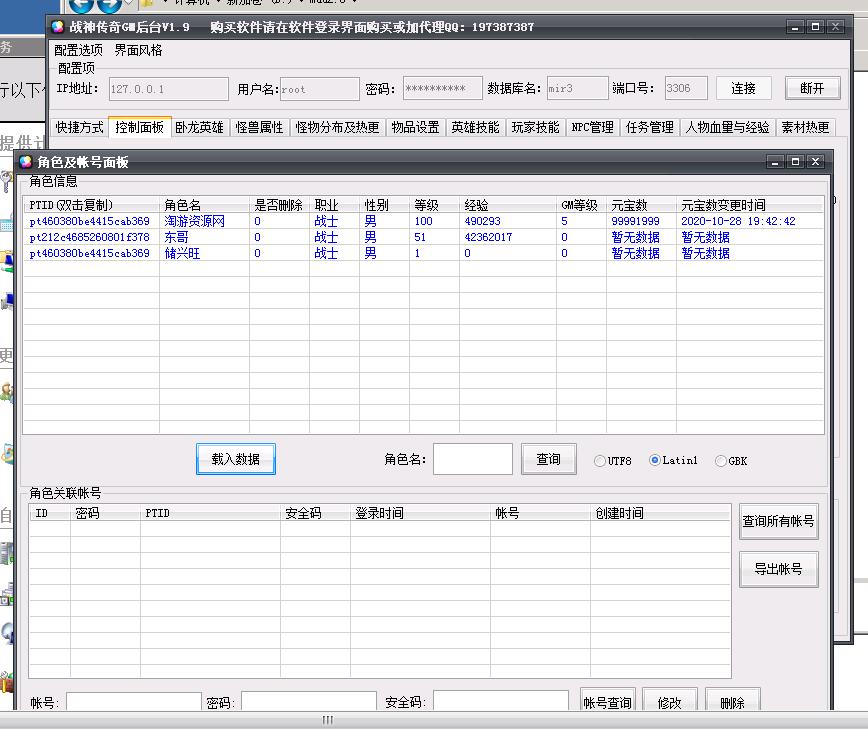
Task: Click the 导出帐号 button
Action: [778, 569]
